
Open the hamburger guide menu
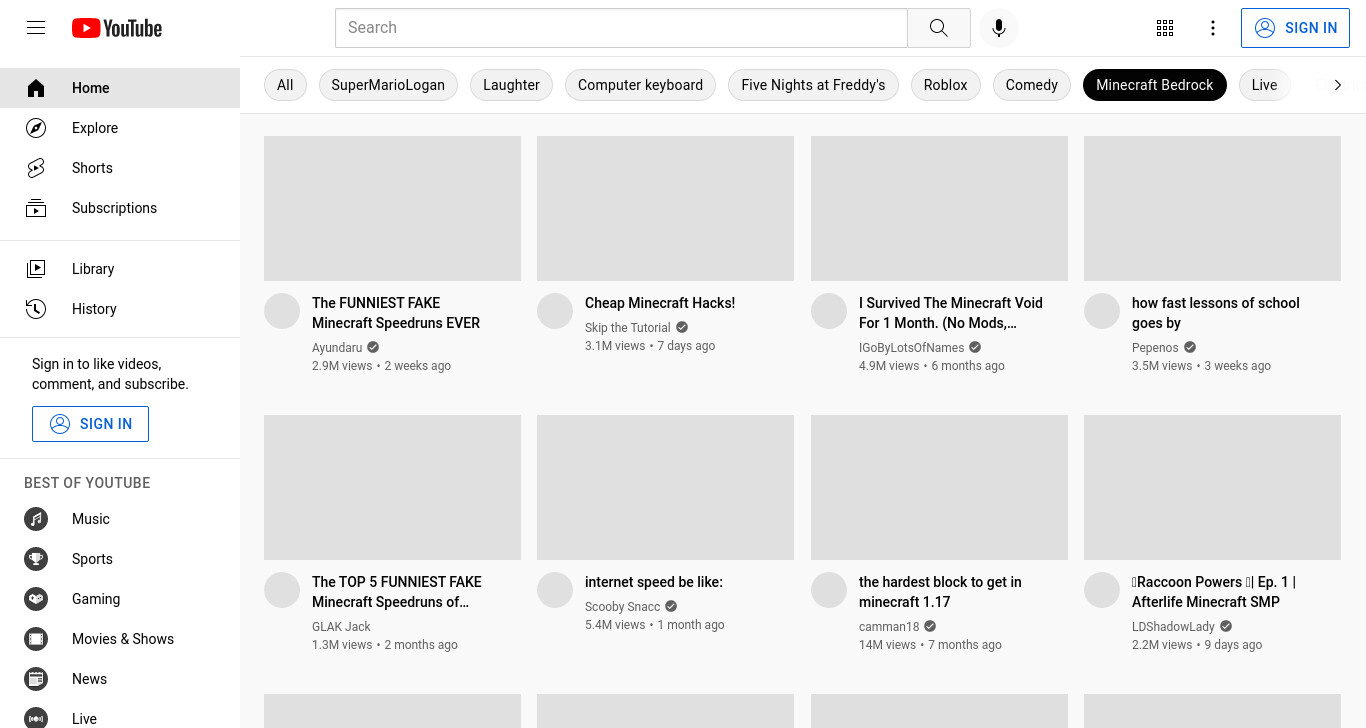click(x=36, y=28)
